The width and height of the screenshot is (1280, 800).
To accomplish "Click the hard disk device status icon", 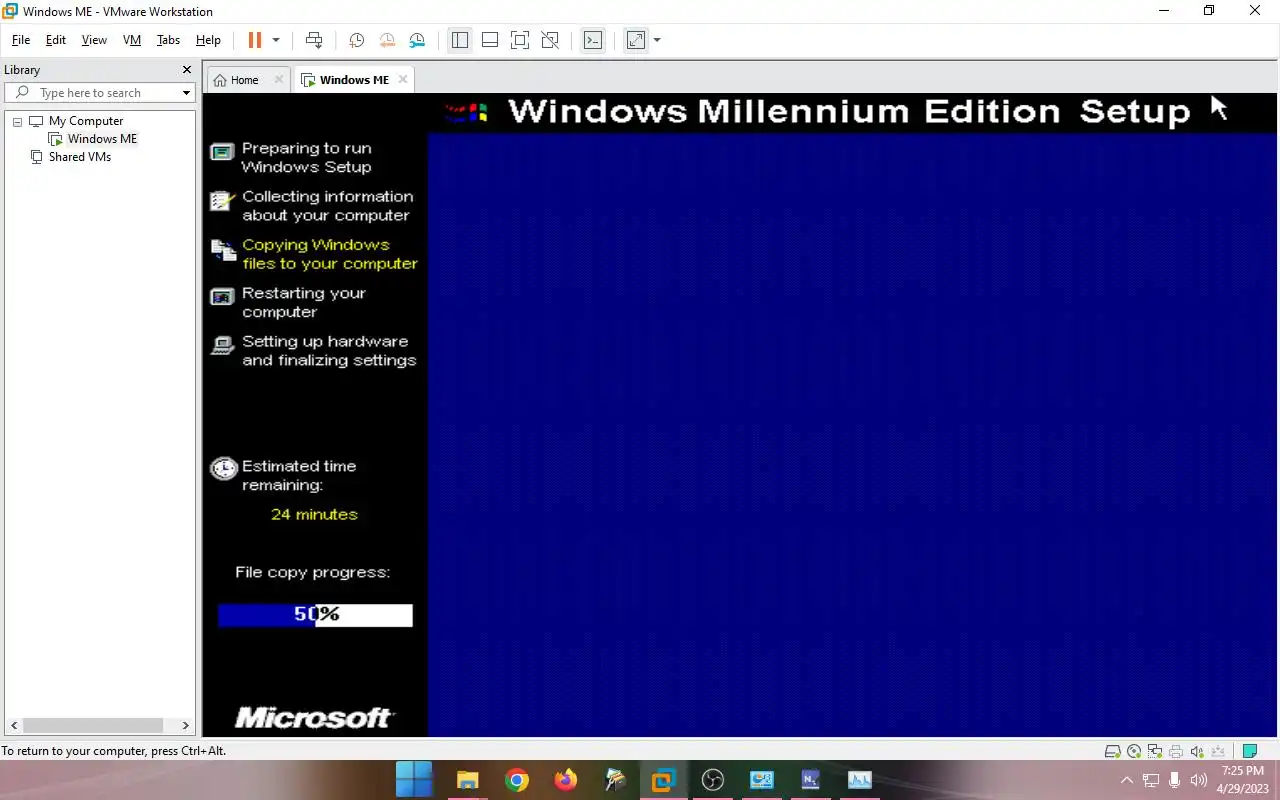I will click(1112, 751).
